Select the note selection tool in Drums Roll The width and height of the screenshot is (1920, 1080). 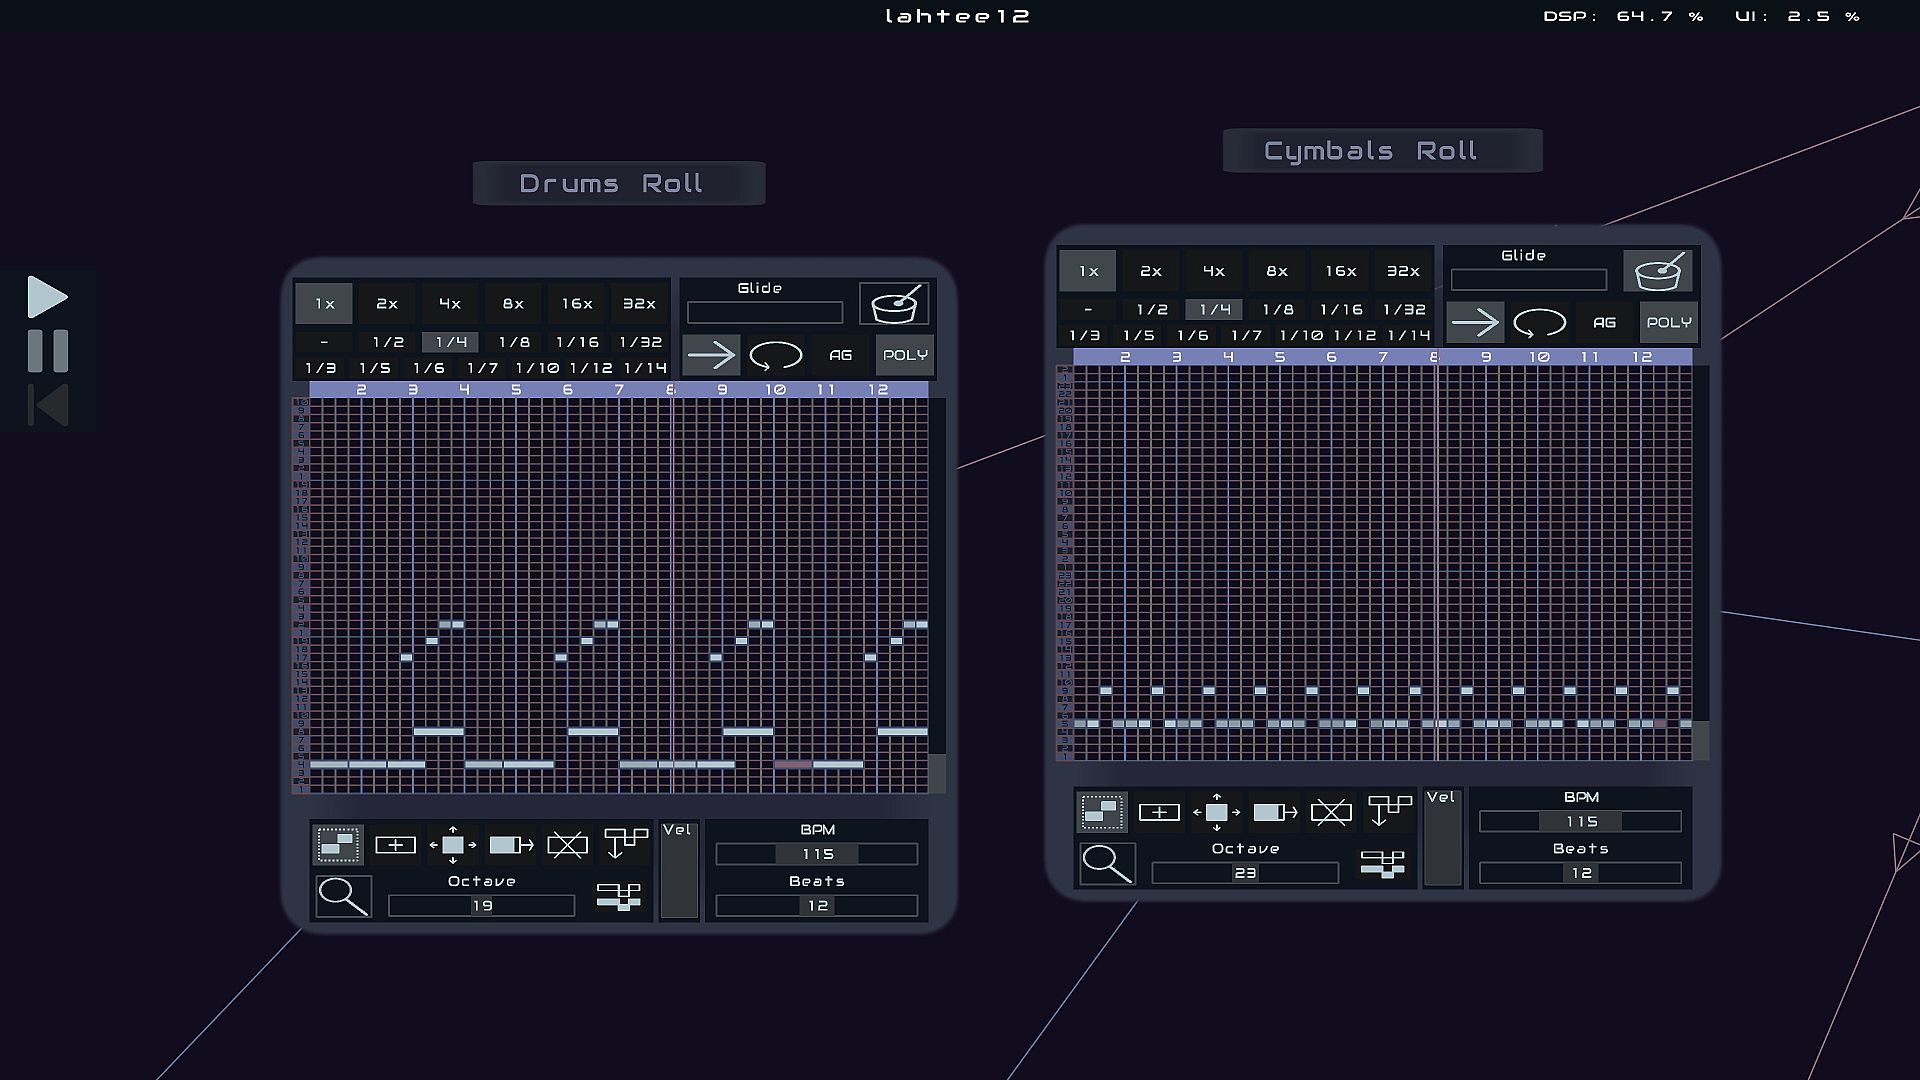pyautogui.click(x=338, y=845)
